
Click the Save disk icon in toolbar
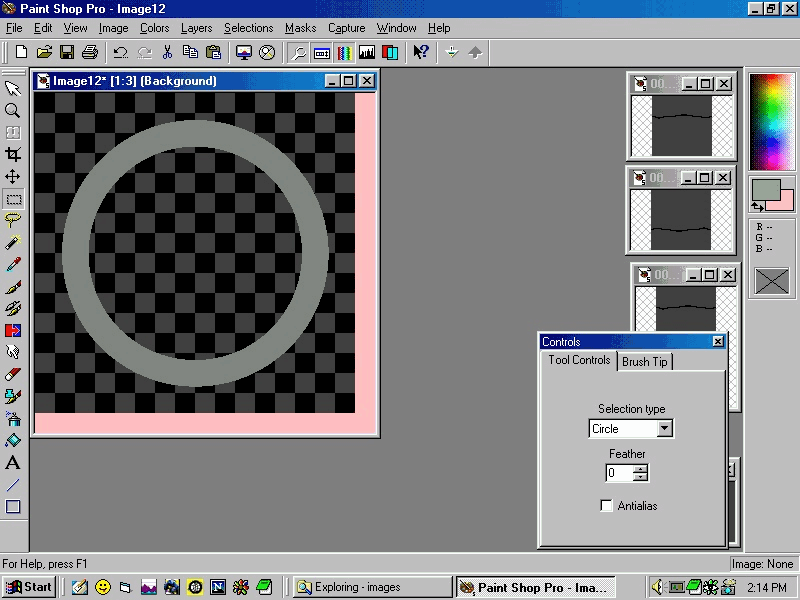67,52
